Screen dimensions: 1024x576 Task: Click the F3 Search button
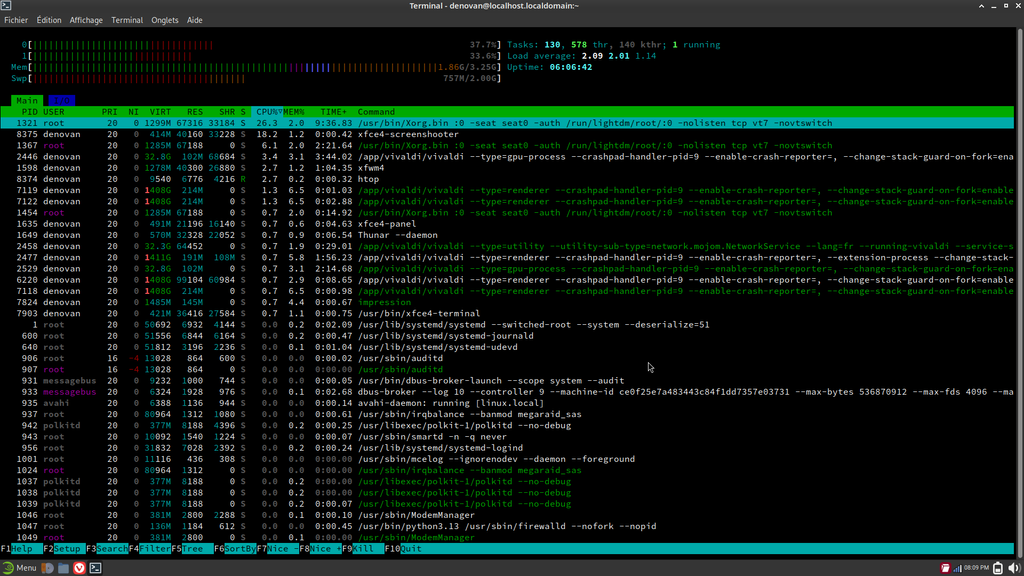click(107, 549)
